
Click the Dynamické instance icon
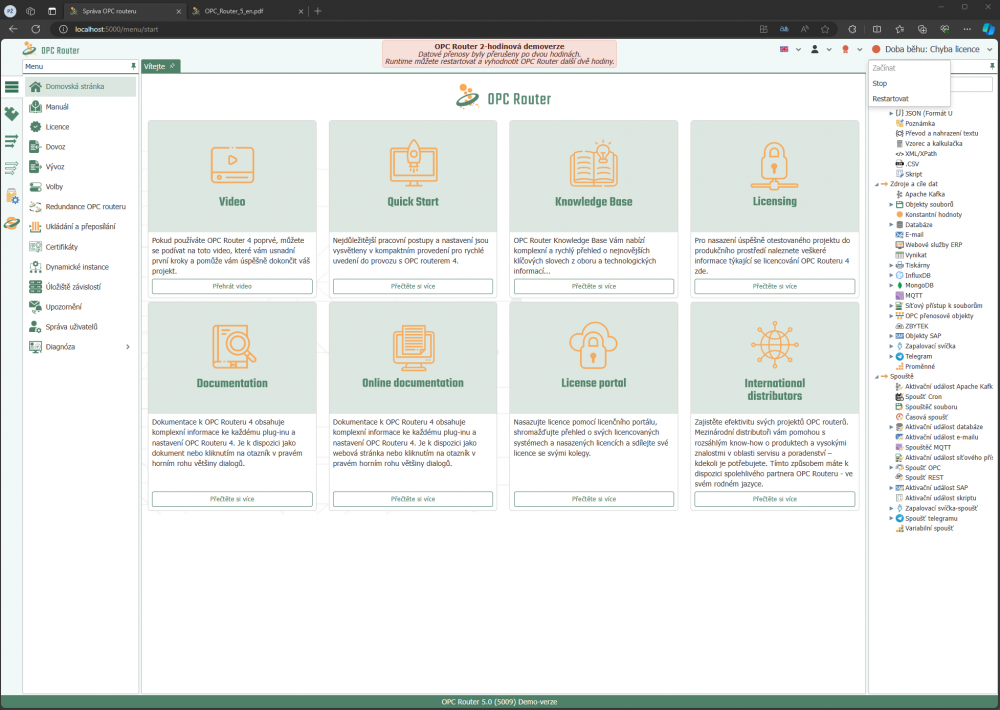(x=36, y=267)
